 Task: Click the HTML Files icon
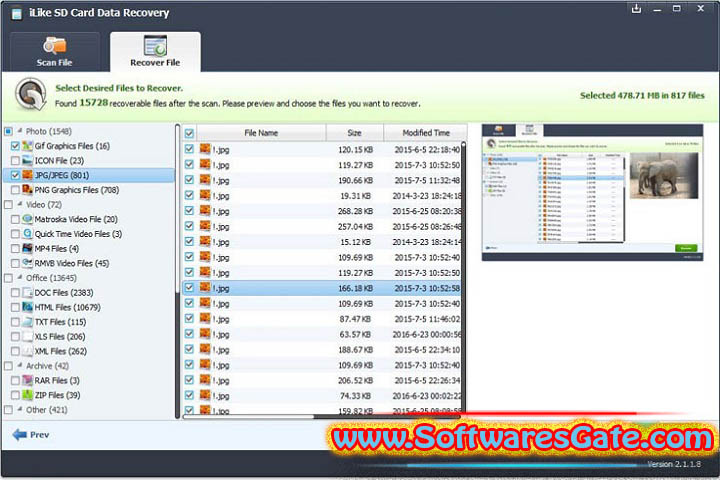(28, 307)
